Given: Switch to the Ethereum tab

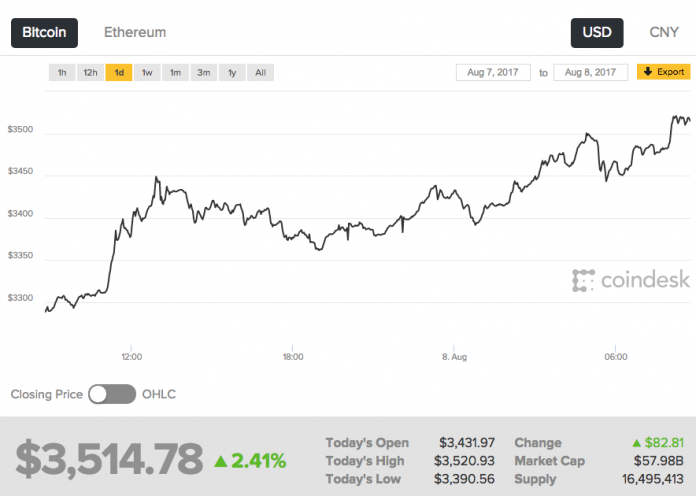Looking at the screenshot, I should 135,32.
